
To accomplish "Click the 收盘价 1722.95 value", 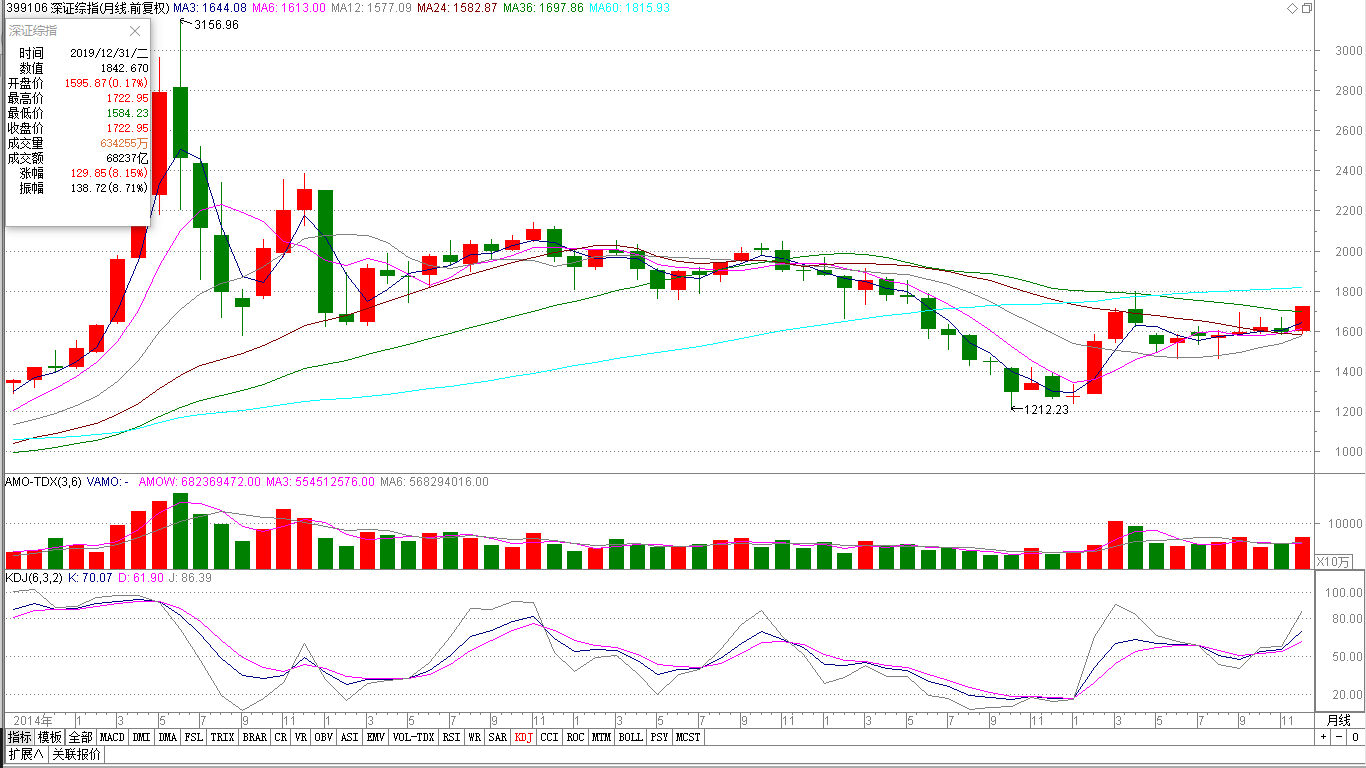I will [x=128, y=128].
